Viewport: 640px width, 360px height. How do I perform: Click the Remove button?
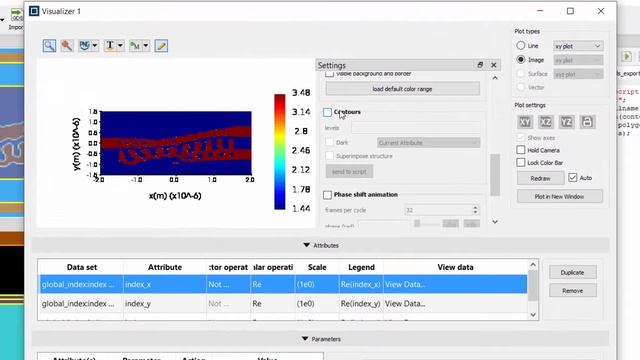572,291
